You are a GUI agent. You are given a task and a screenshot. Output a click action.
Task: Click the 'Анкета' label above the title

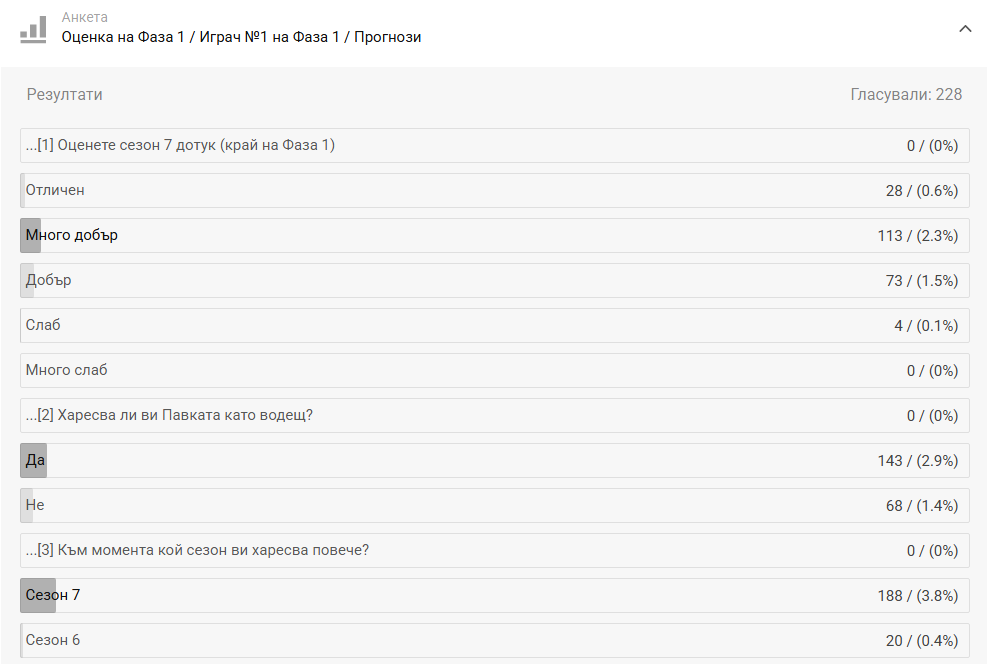pos(85,18)
